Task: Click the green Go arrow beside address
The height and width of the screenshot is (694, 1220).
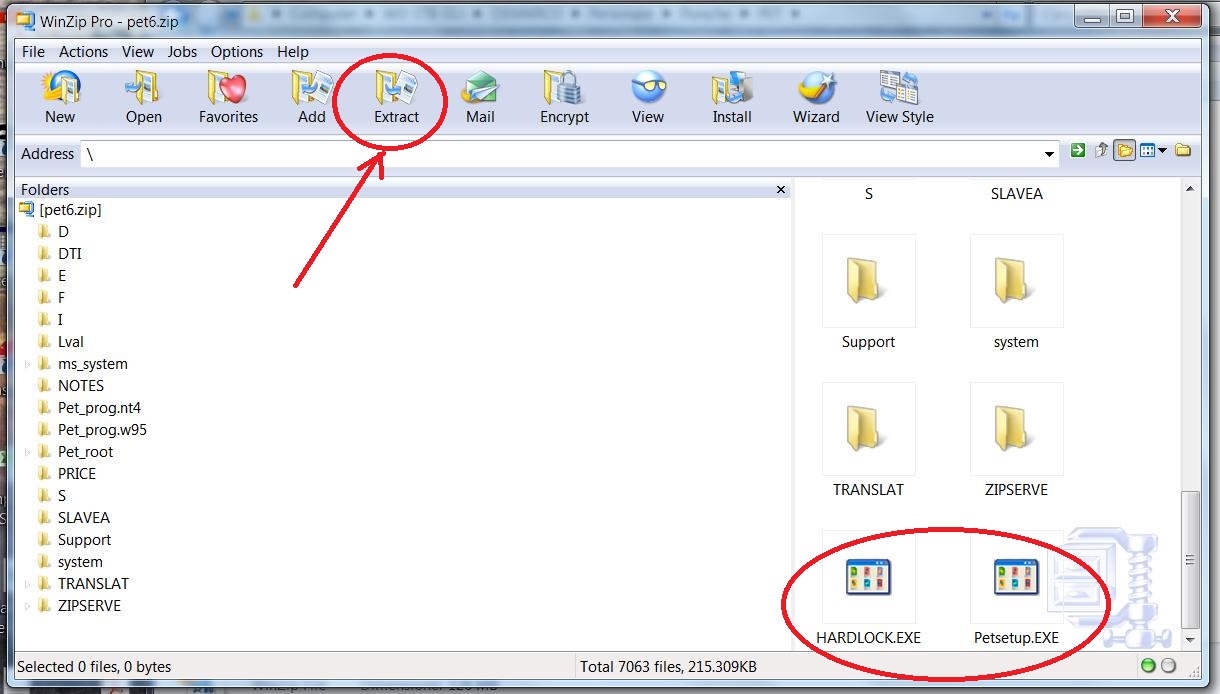Action: pos(1077,151)
